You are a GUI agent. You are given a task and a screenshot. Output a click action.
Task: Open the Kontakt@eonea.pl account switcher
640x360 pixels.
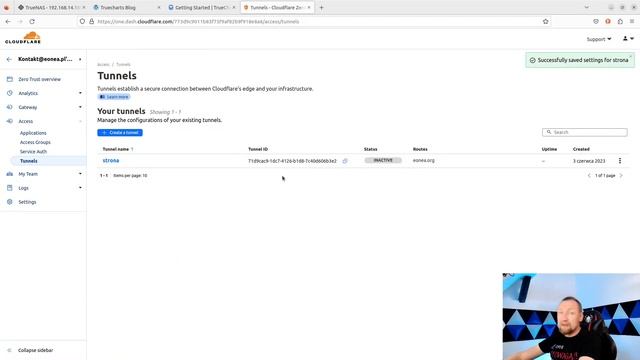click(49, 59)
